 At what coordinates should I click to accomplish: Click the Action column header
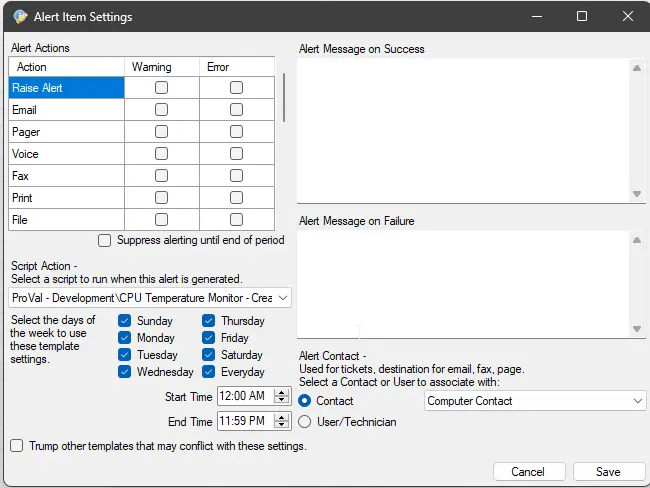tap(66, 67)
